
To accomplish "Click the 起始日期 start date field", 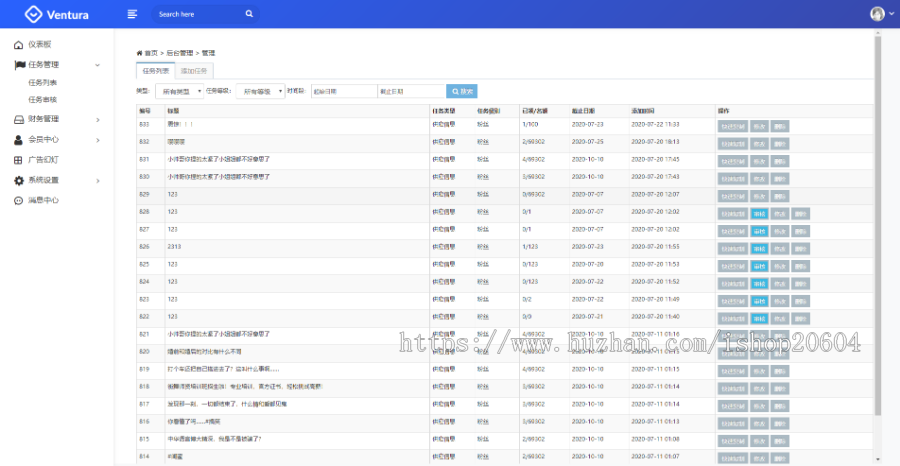I will coord(342,91).
